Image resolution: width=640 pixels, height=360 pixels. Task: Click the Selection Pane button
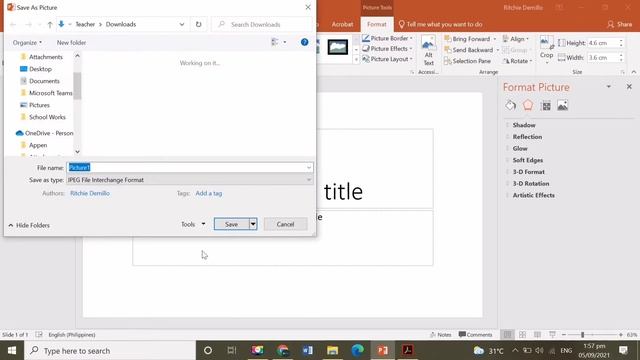(x=467, y=61)
